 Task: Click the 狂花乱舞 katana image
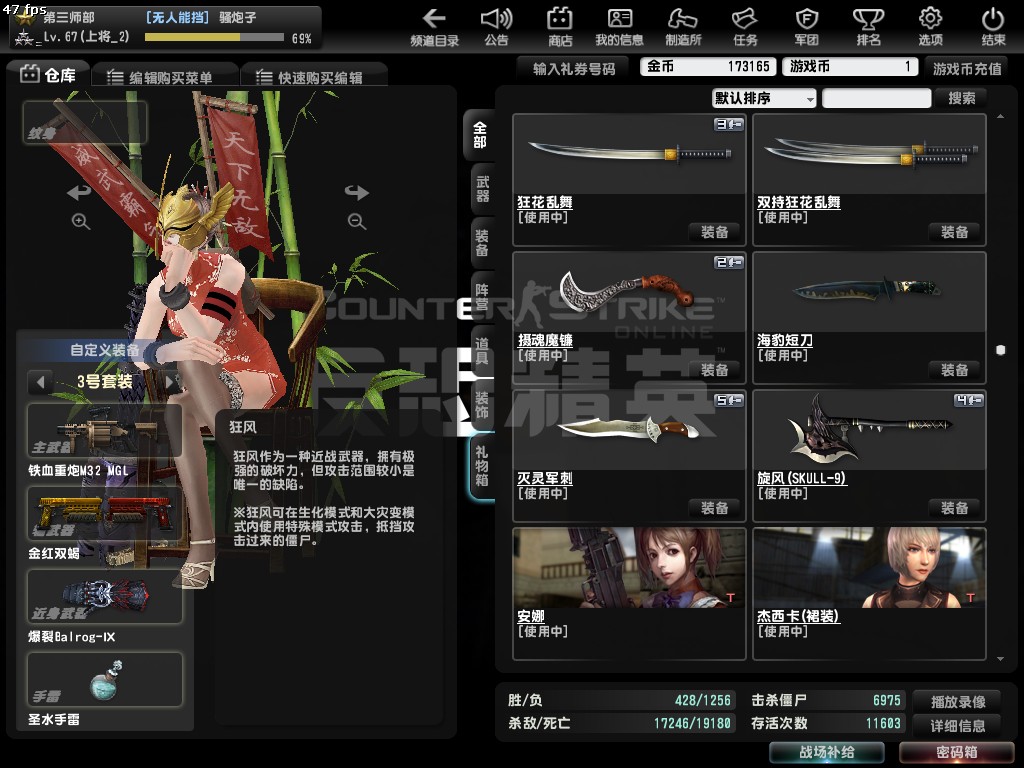(630, 154)
